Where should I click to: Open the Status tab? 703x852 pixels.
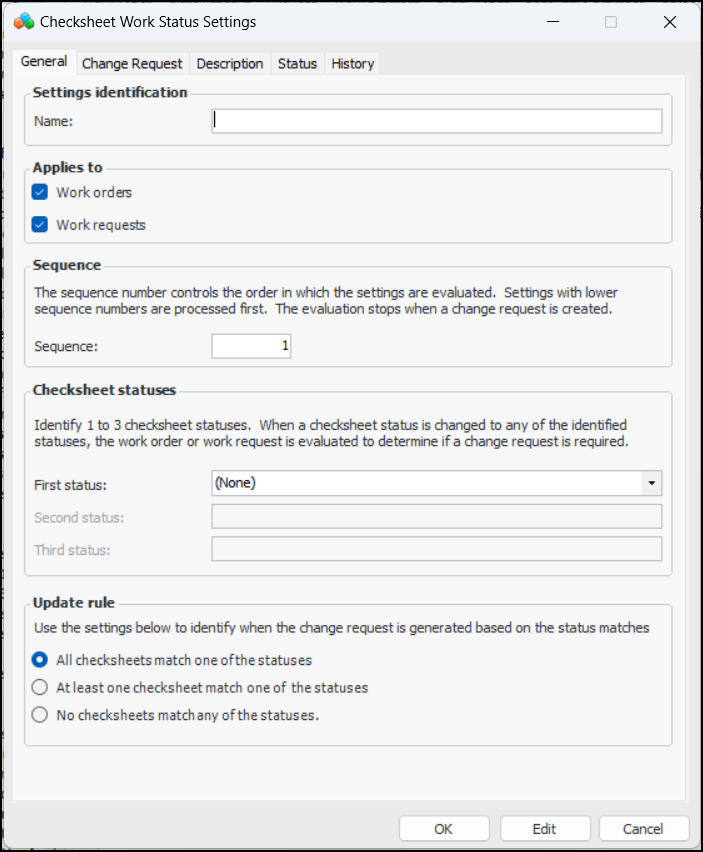point(297,63)
